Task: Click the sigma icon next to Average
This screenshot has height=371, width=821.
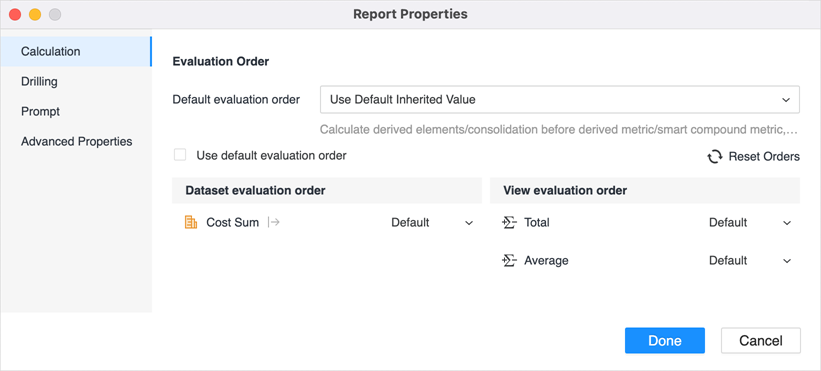Action: [x=509, y=260]
